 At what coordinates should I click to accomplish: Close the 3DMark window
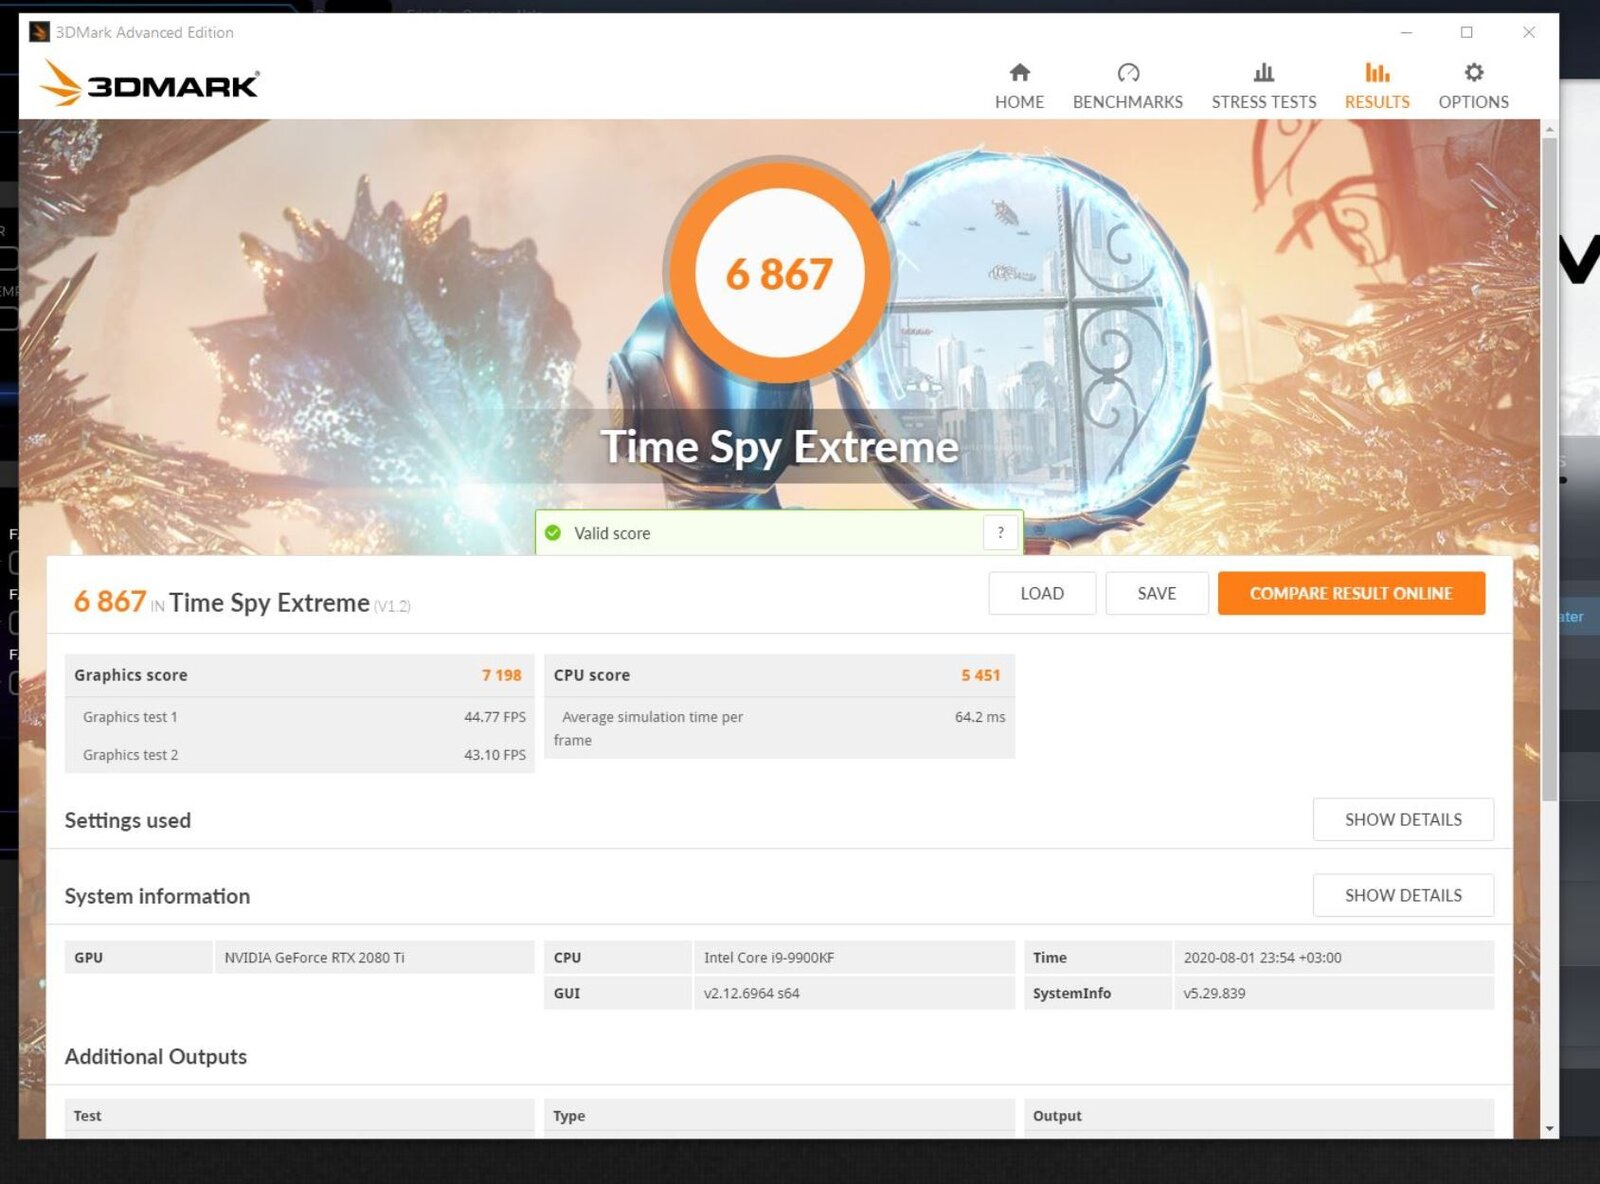pos(1529,32)
